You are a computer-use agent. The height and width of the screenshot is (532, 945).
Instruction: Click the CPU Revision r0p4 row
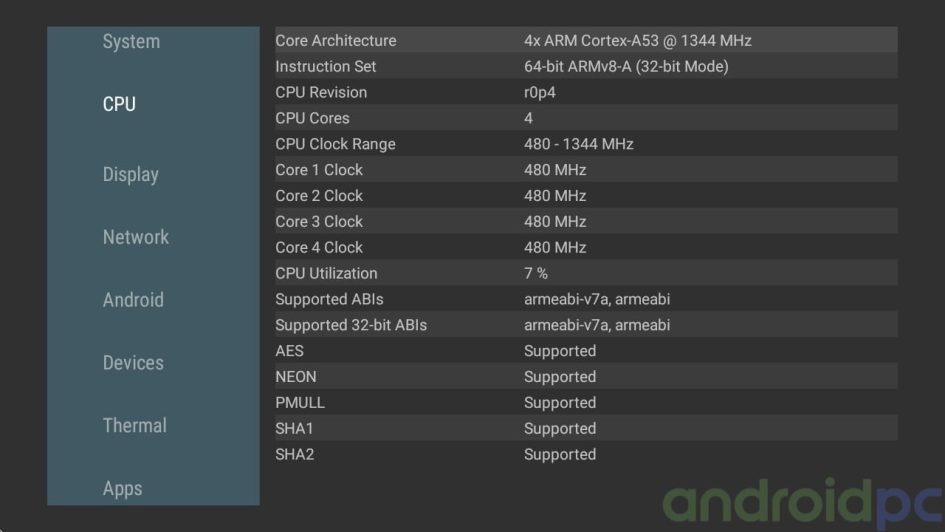coord(586,92)
